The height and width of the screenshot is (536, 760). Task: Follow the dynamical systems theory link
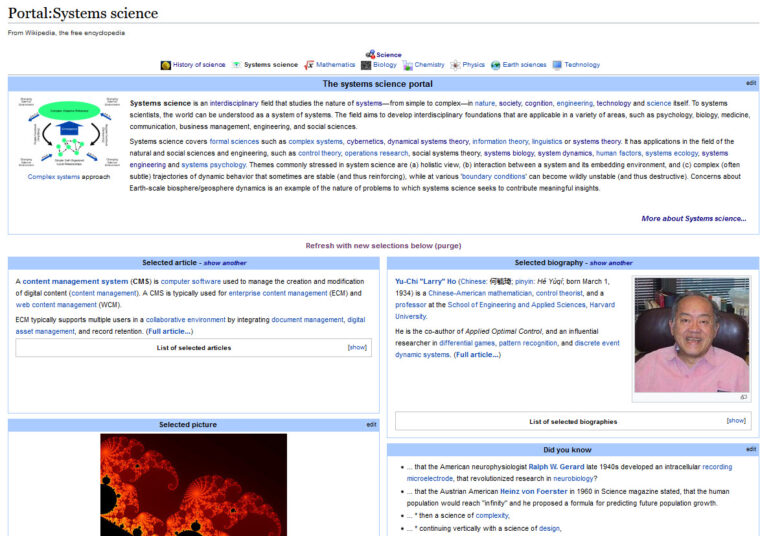(x=428, y=142)
